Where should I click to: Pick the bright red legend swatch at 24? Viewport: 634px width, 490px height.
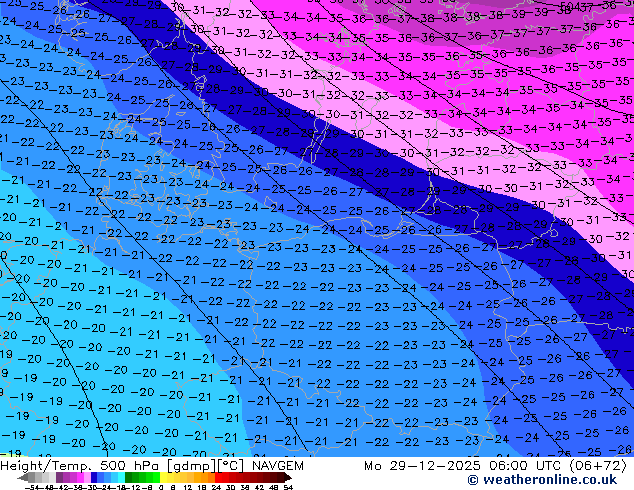point(218,478)
